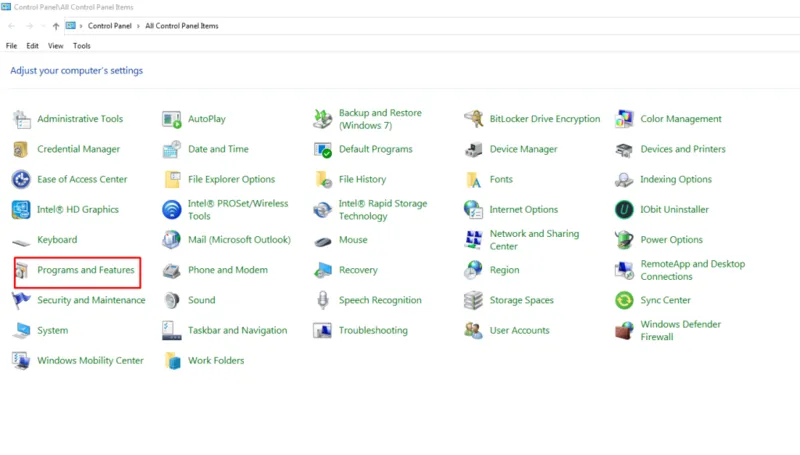Click Control Panel in the breadcrumb
The image size is (800, 455).
[x=110, y=26]
